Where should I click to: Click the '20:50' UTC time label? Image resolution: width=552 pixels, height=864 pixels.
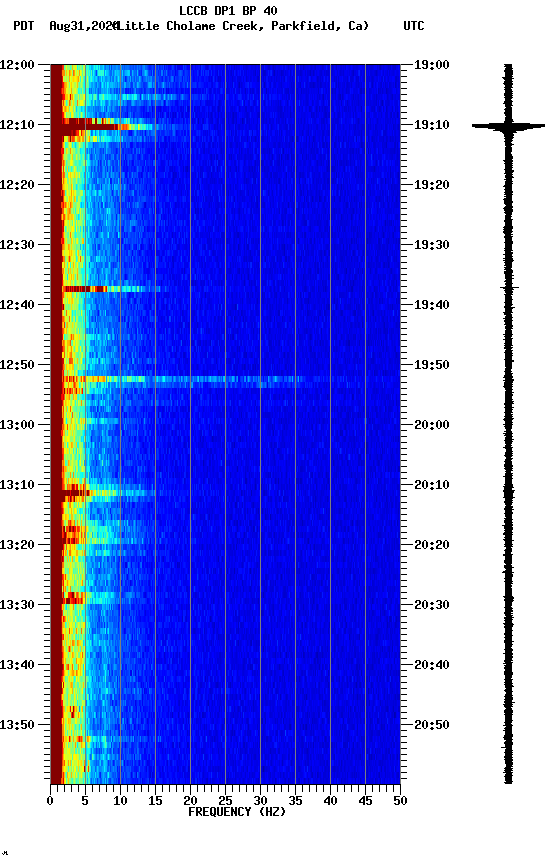point(432,725)
